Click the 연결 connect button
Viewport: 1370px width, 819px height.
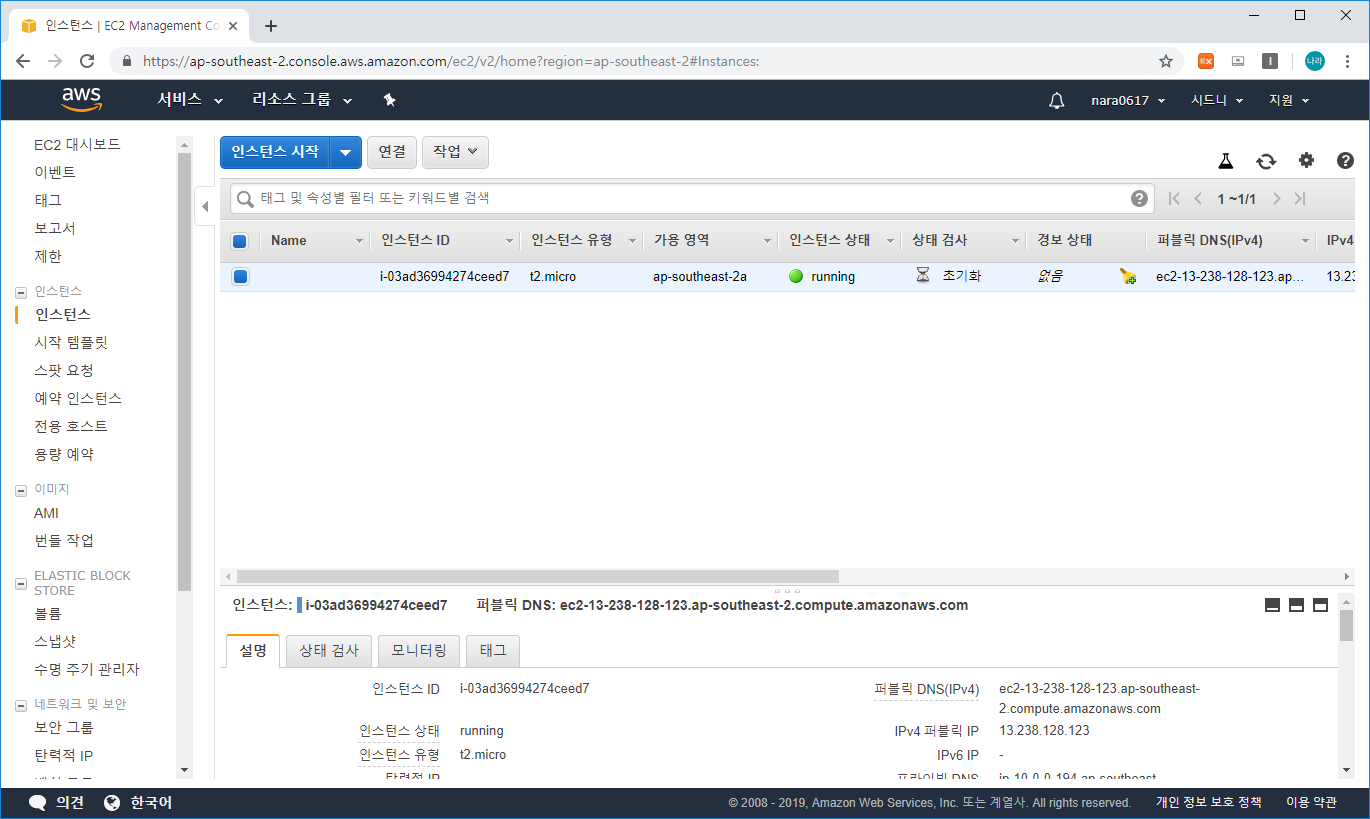coord(392,152)
